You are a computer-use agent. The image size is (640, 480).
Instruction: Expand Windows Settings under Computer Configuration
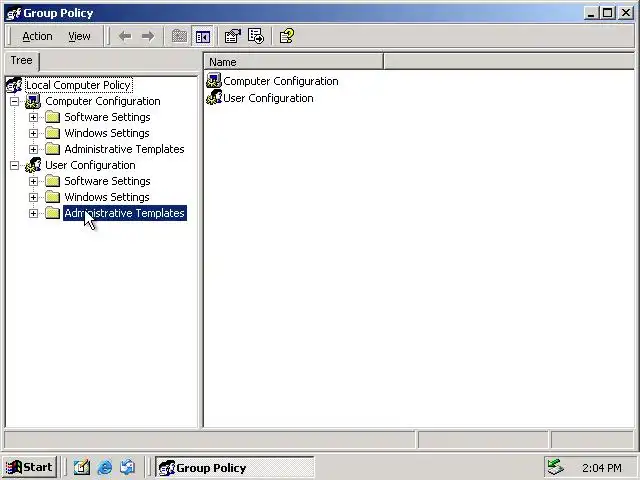[33, 133]
